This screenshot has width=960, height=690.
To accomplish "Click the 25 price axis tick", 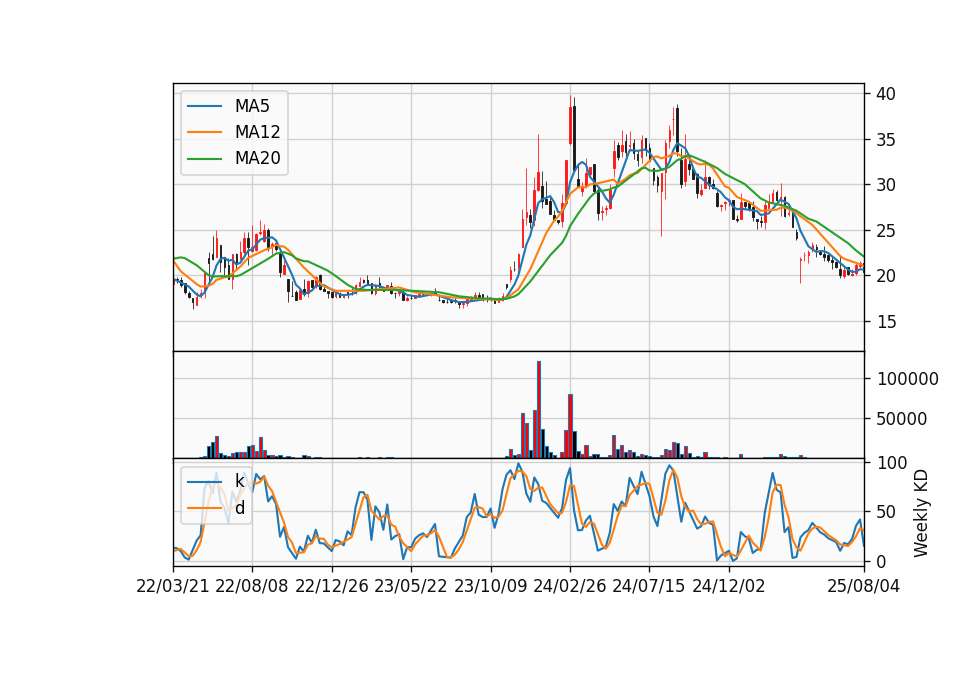I will (886, 231).
